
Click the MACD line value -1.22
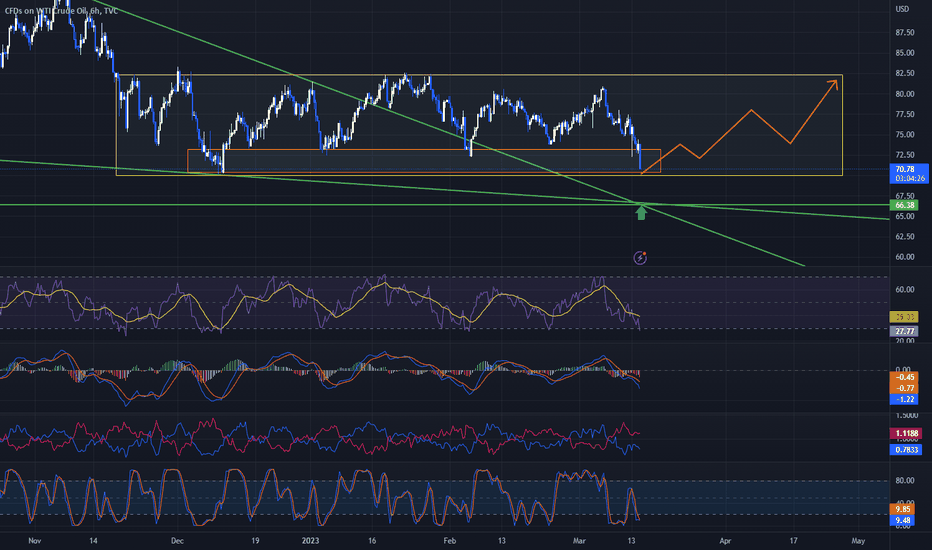click(x=904, y=400)
